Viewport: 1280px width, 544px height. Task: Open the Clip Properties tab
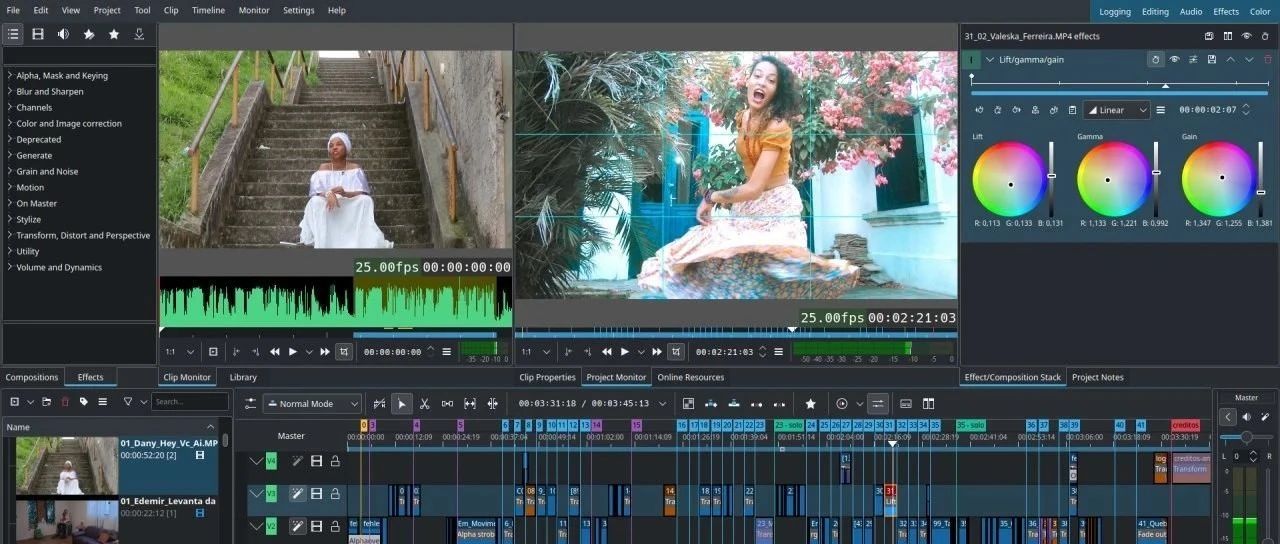click(x=547, y=377)
